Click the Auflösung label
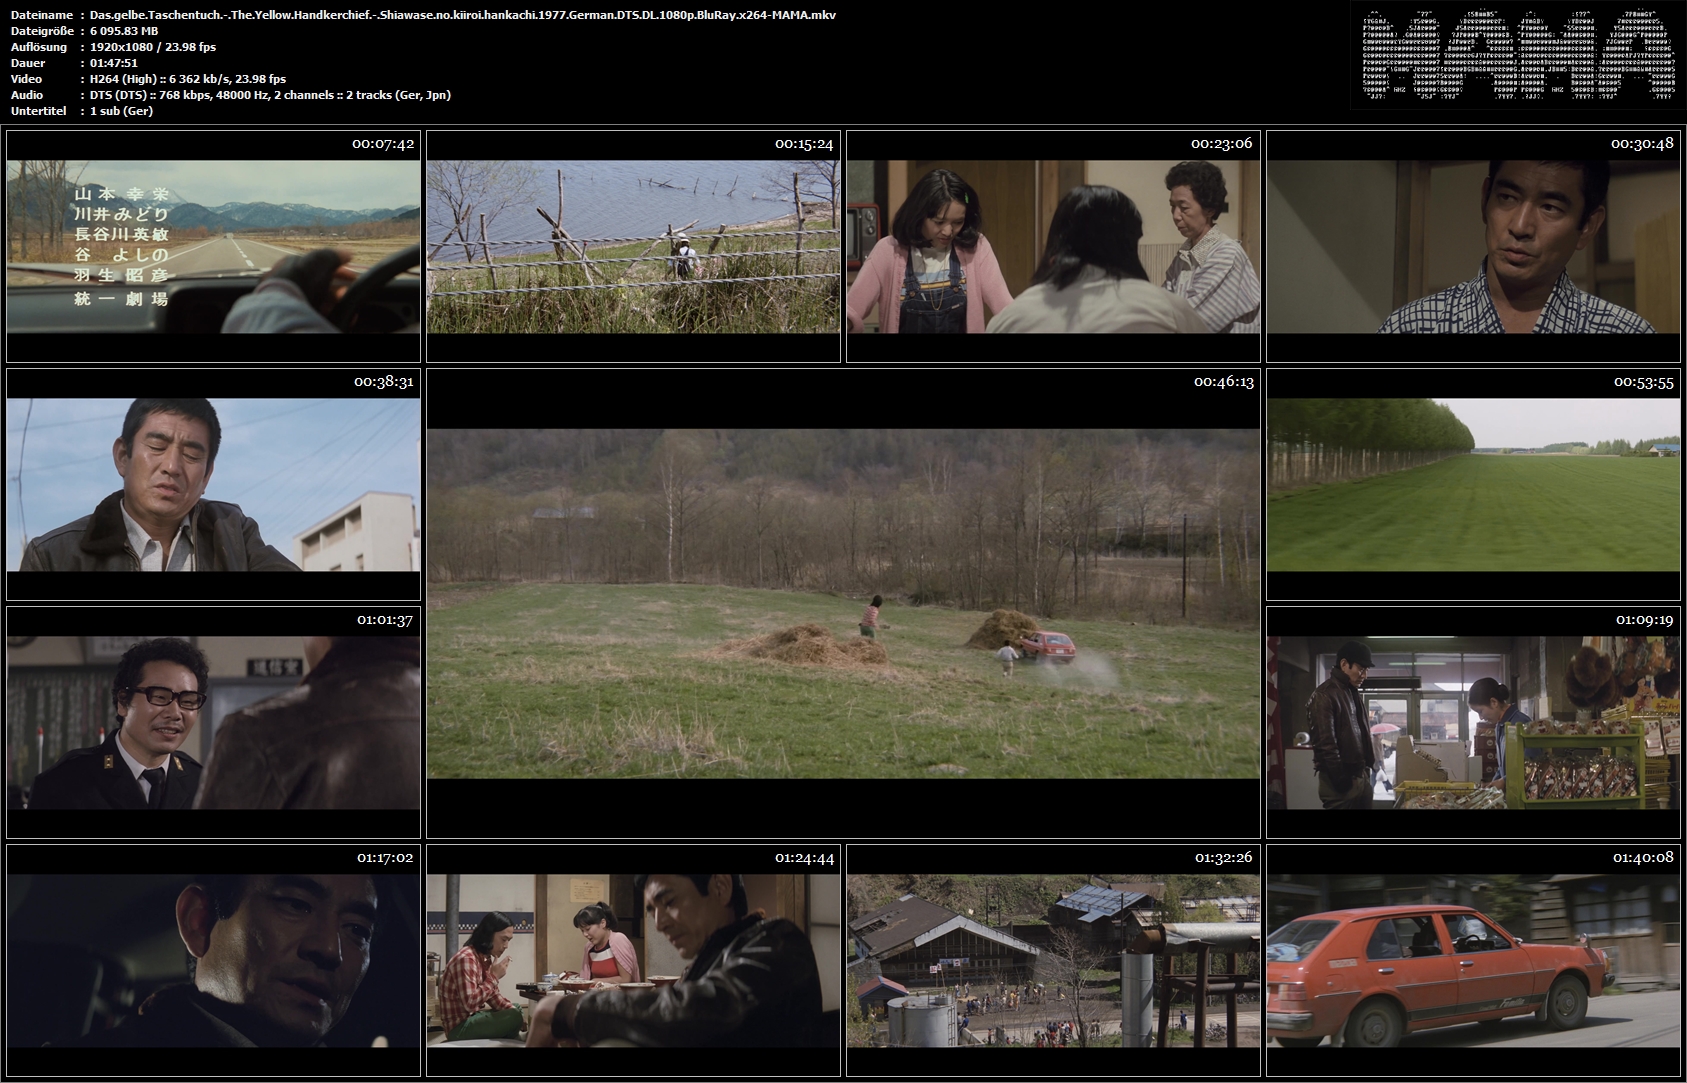 point(39,47)
